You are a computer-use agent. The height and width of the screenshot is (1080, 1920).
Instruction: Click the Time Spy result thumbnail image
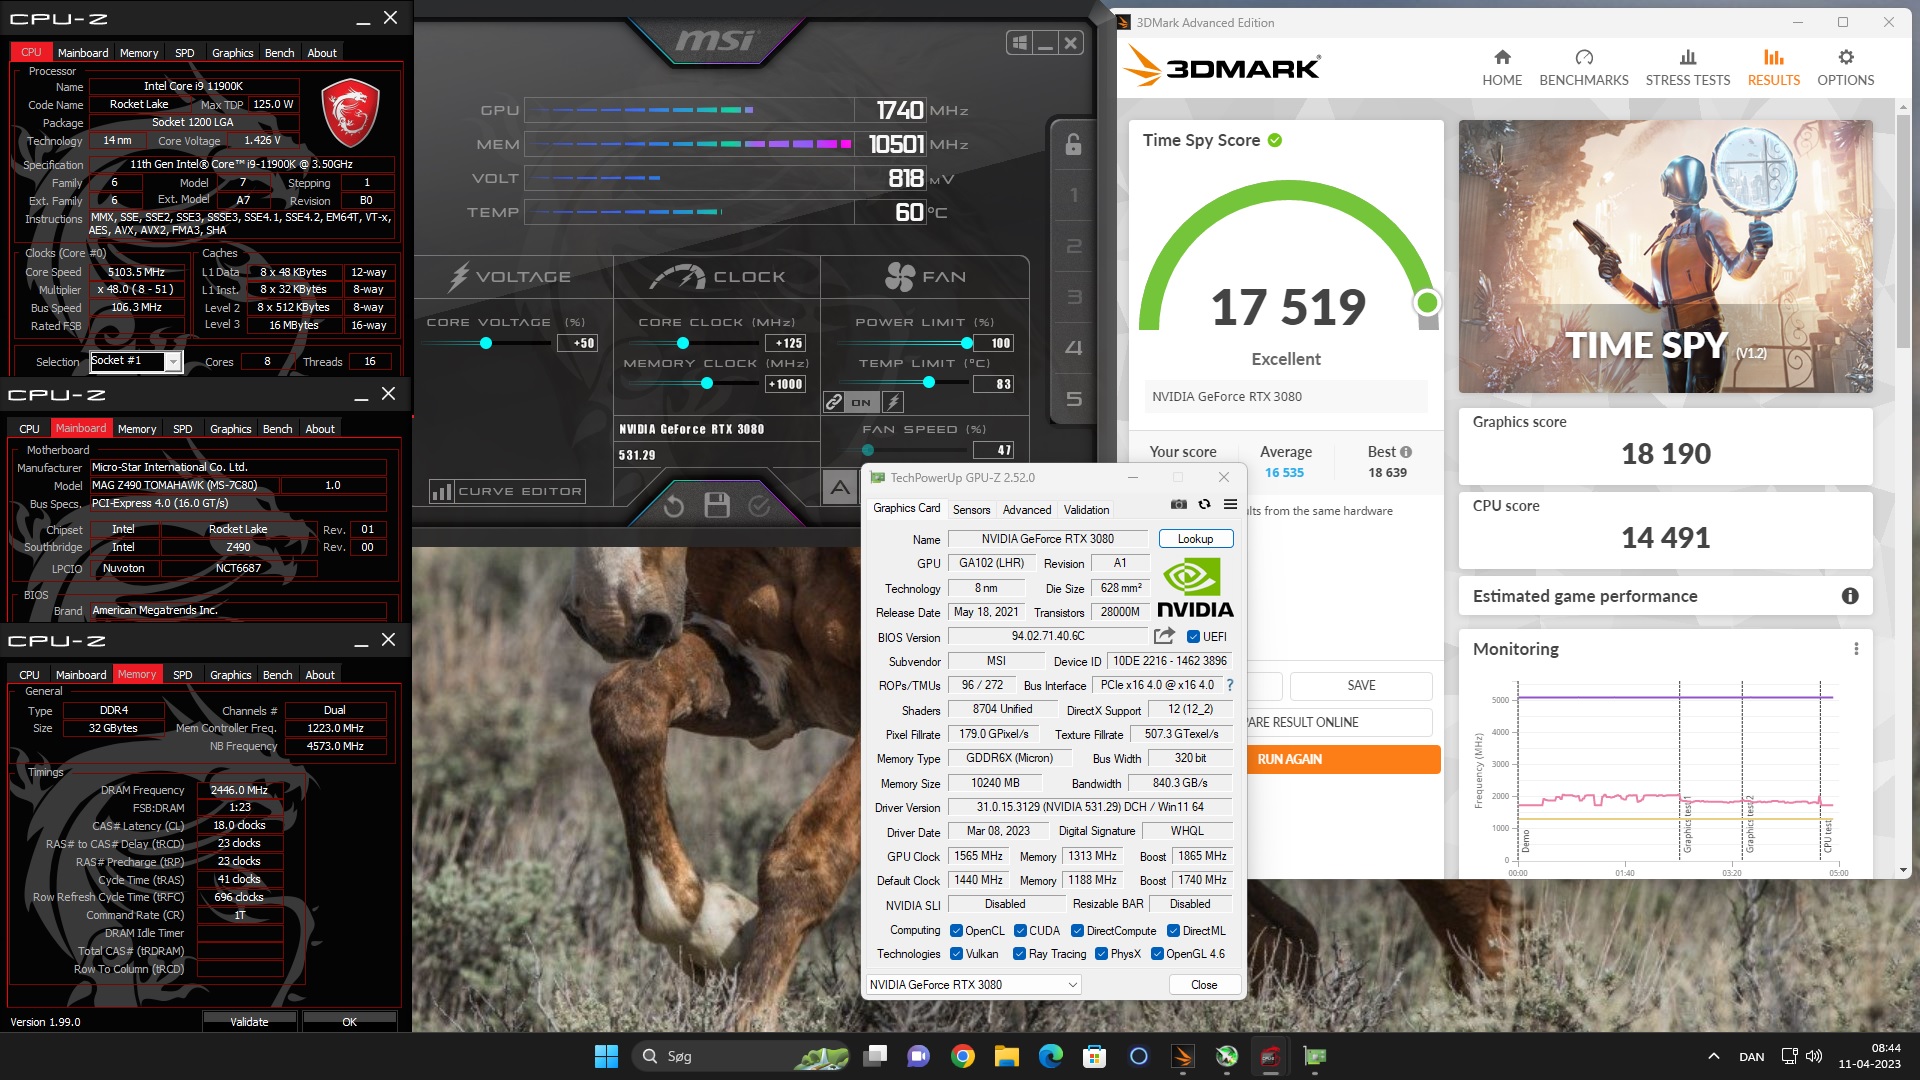coord(1665,256)
